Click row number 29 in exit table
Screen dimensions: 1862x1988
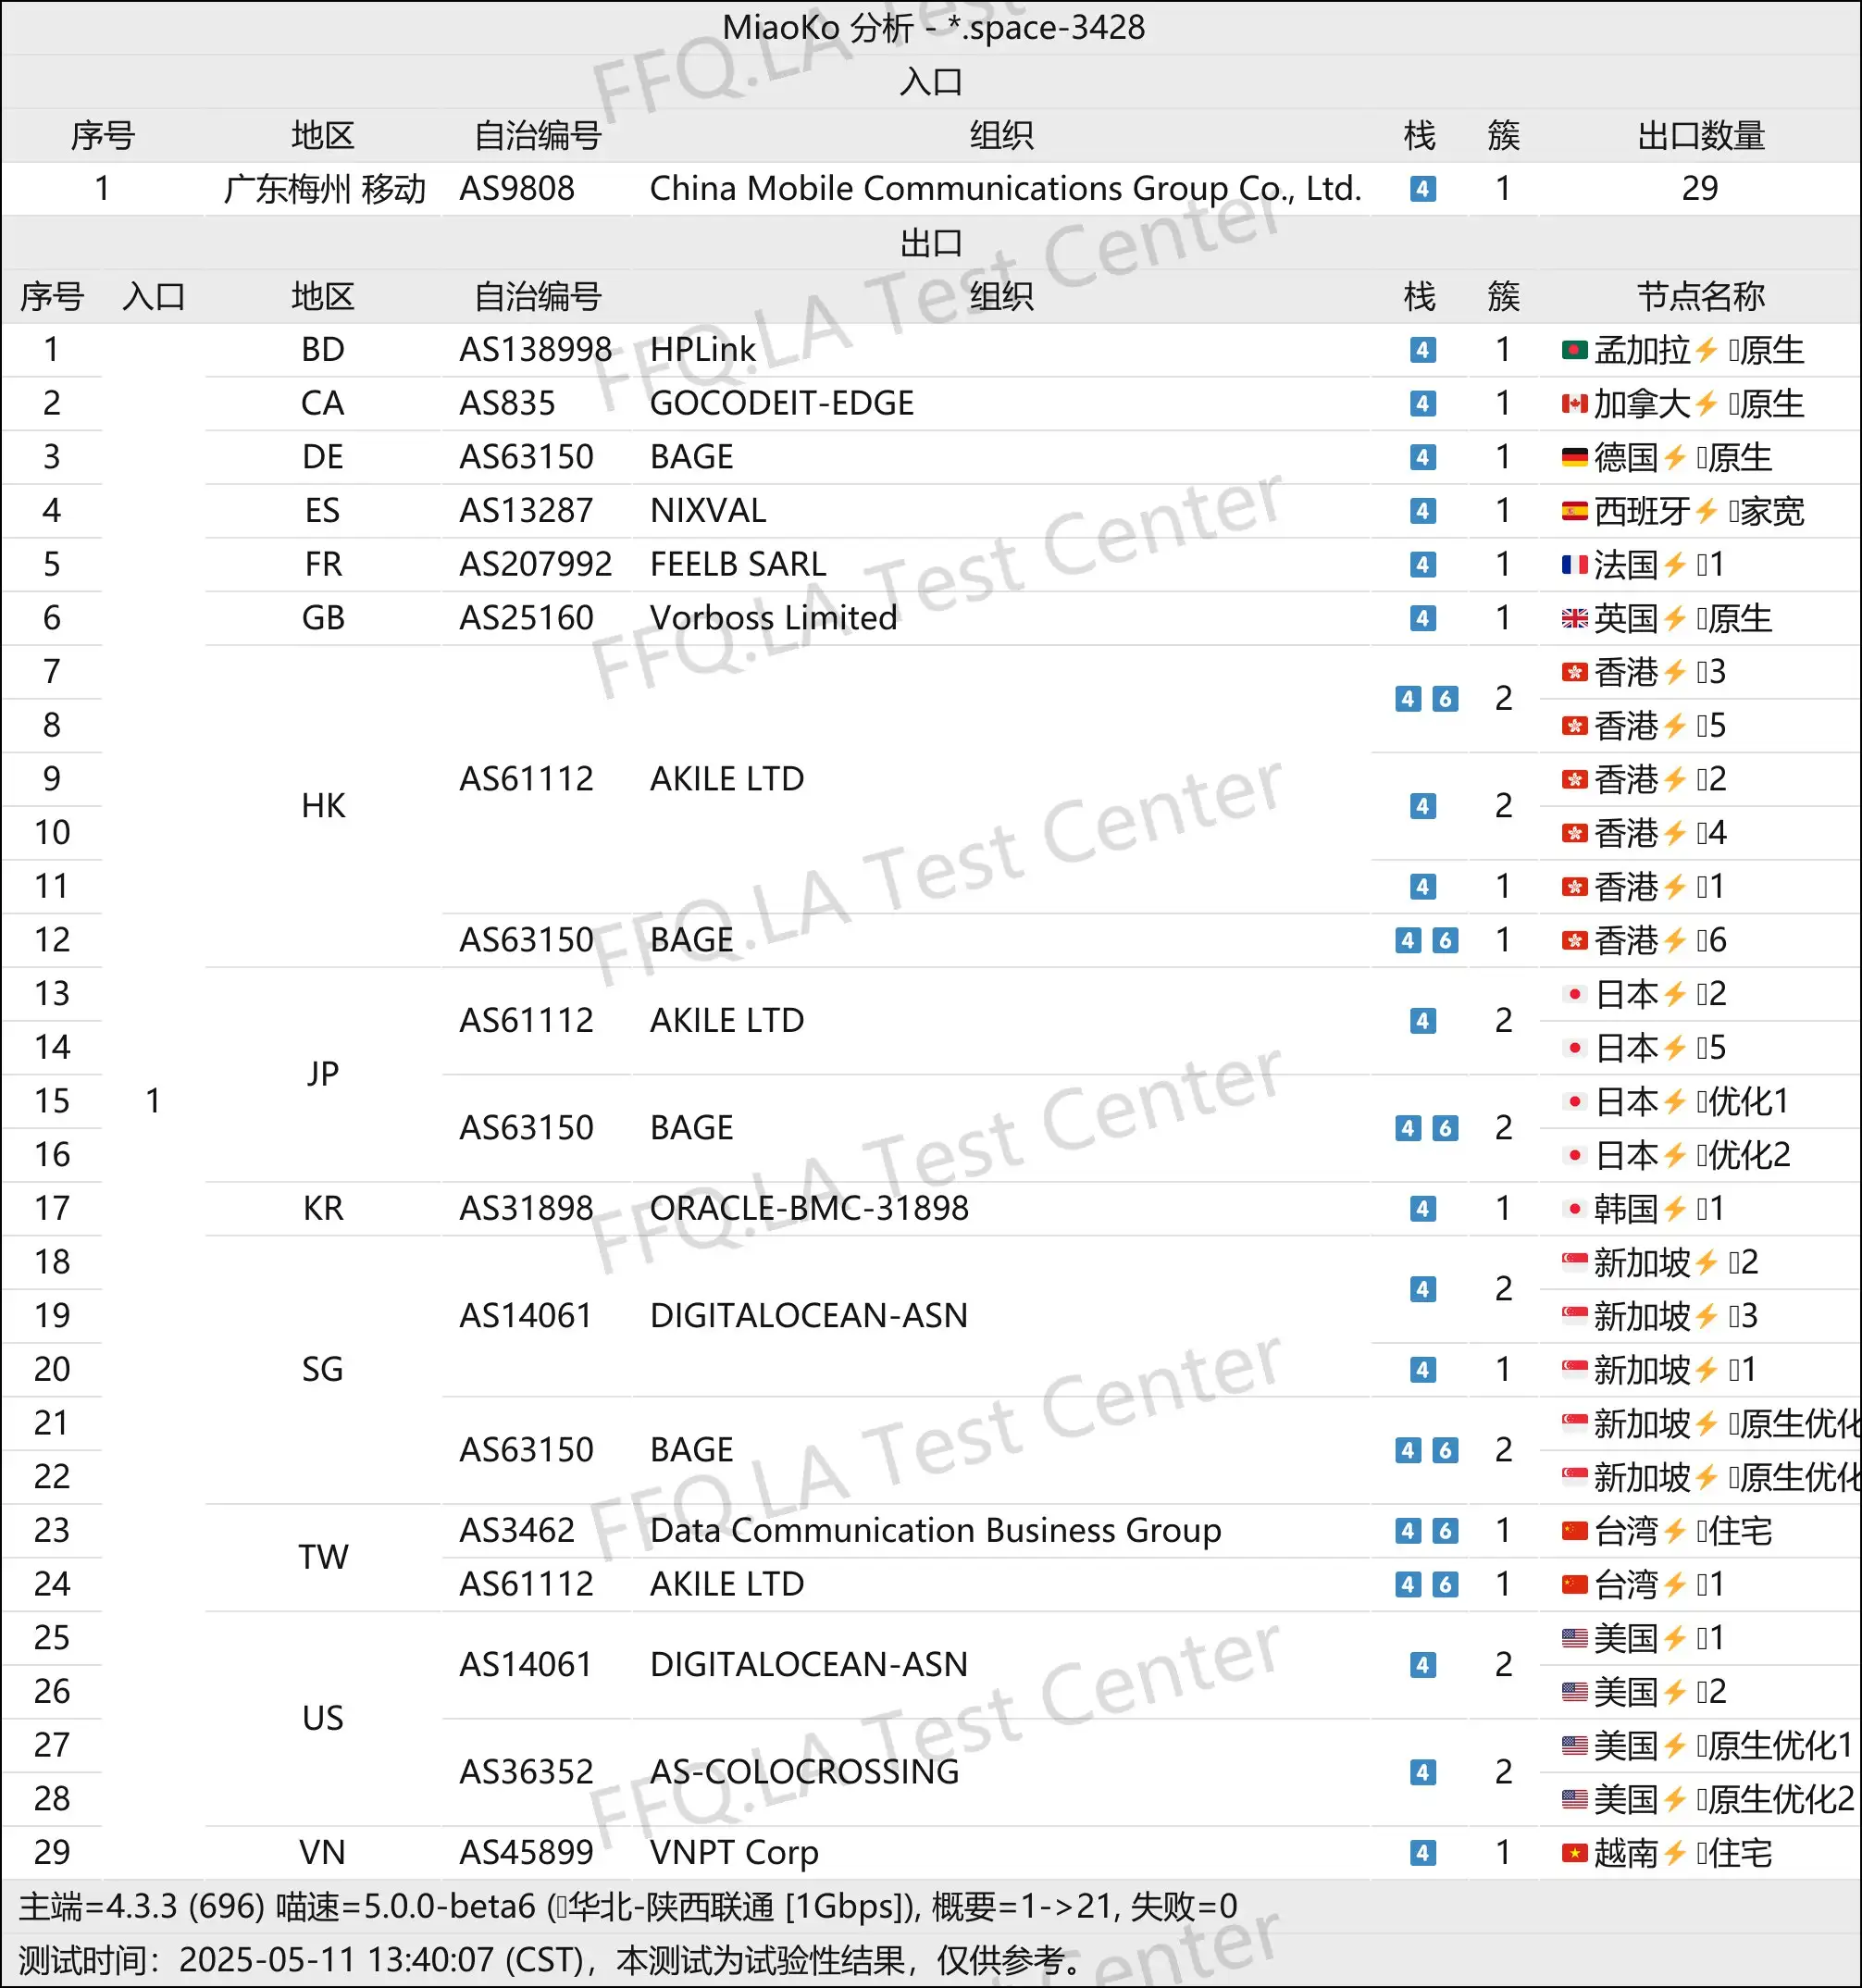[x=52, y=1853]
